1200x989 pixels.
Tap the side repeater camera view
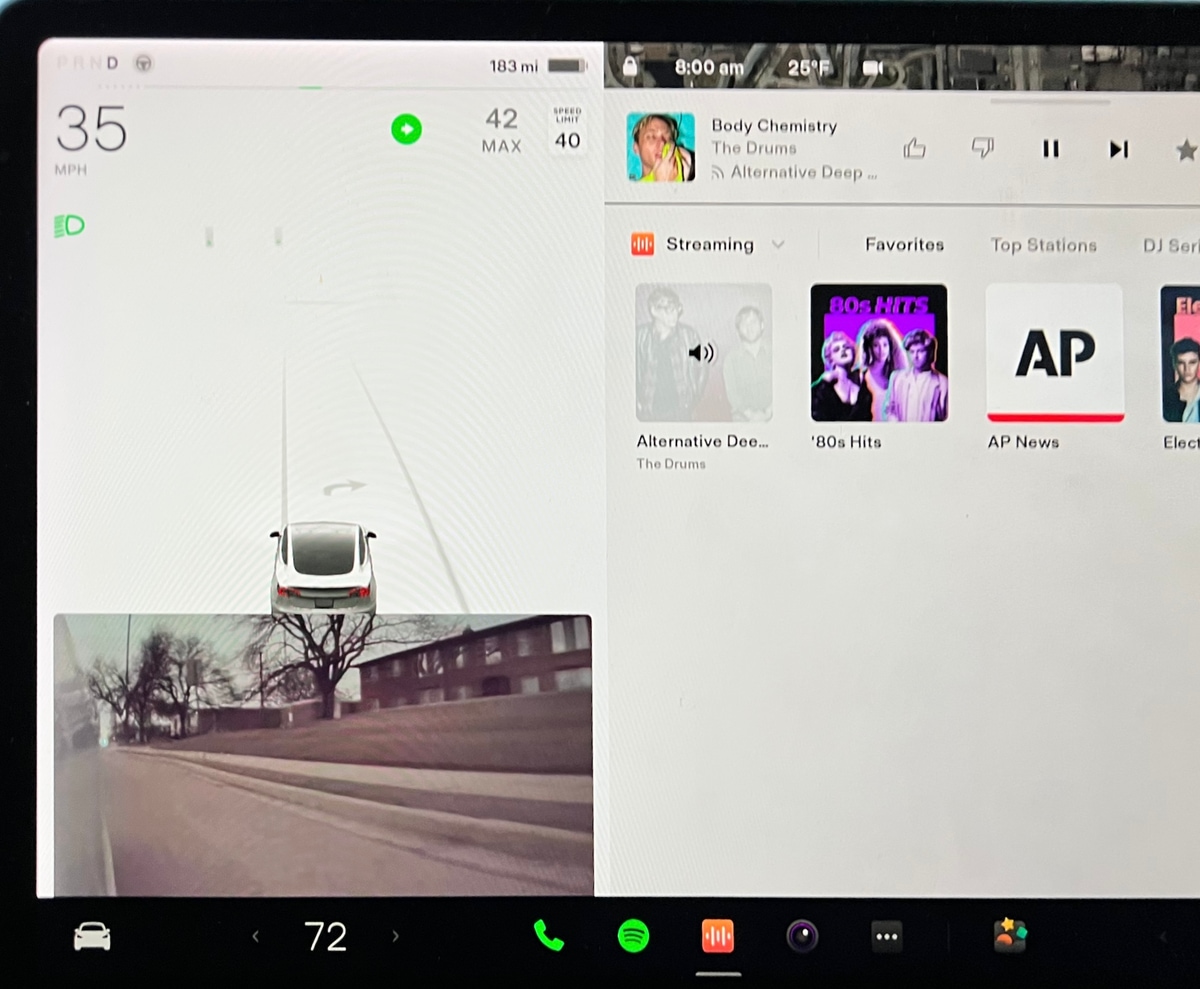pyautogui.click(x=322, y=754)
